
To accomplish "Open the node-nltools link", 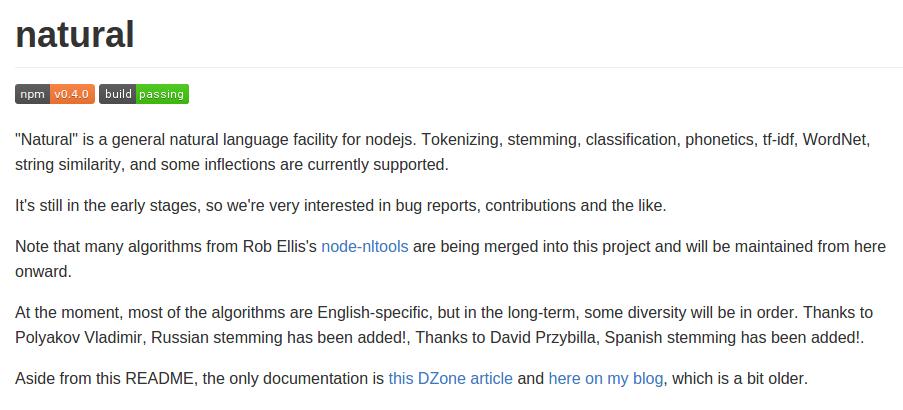I will [x=365, y=247].
